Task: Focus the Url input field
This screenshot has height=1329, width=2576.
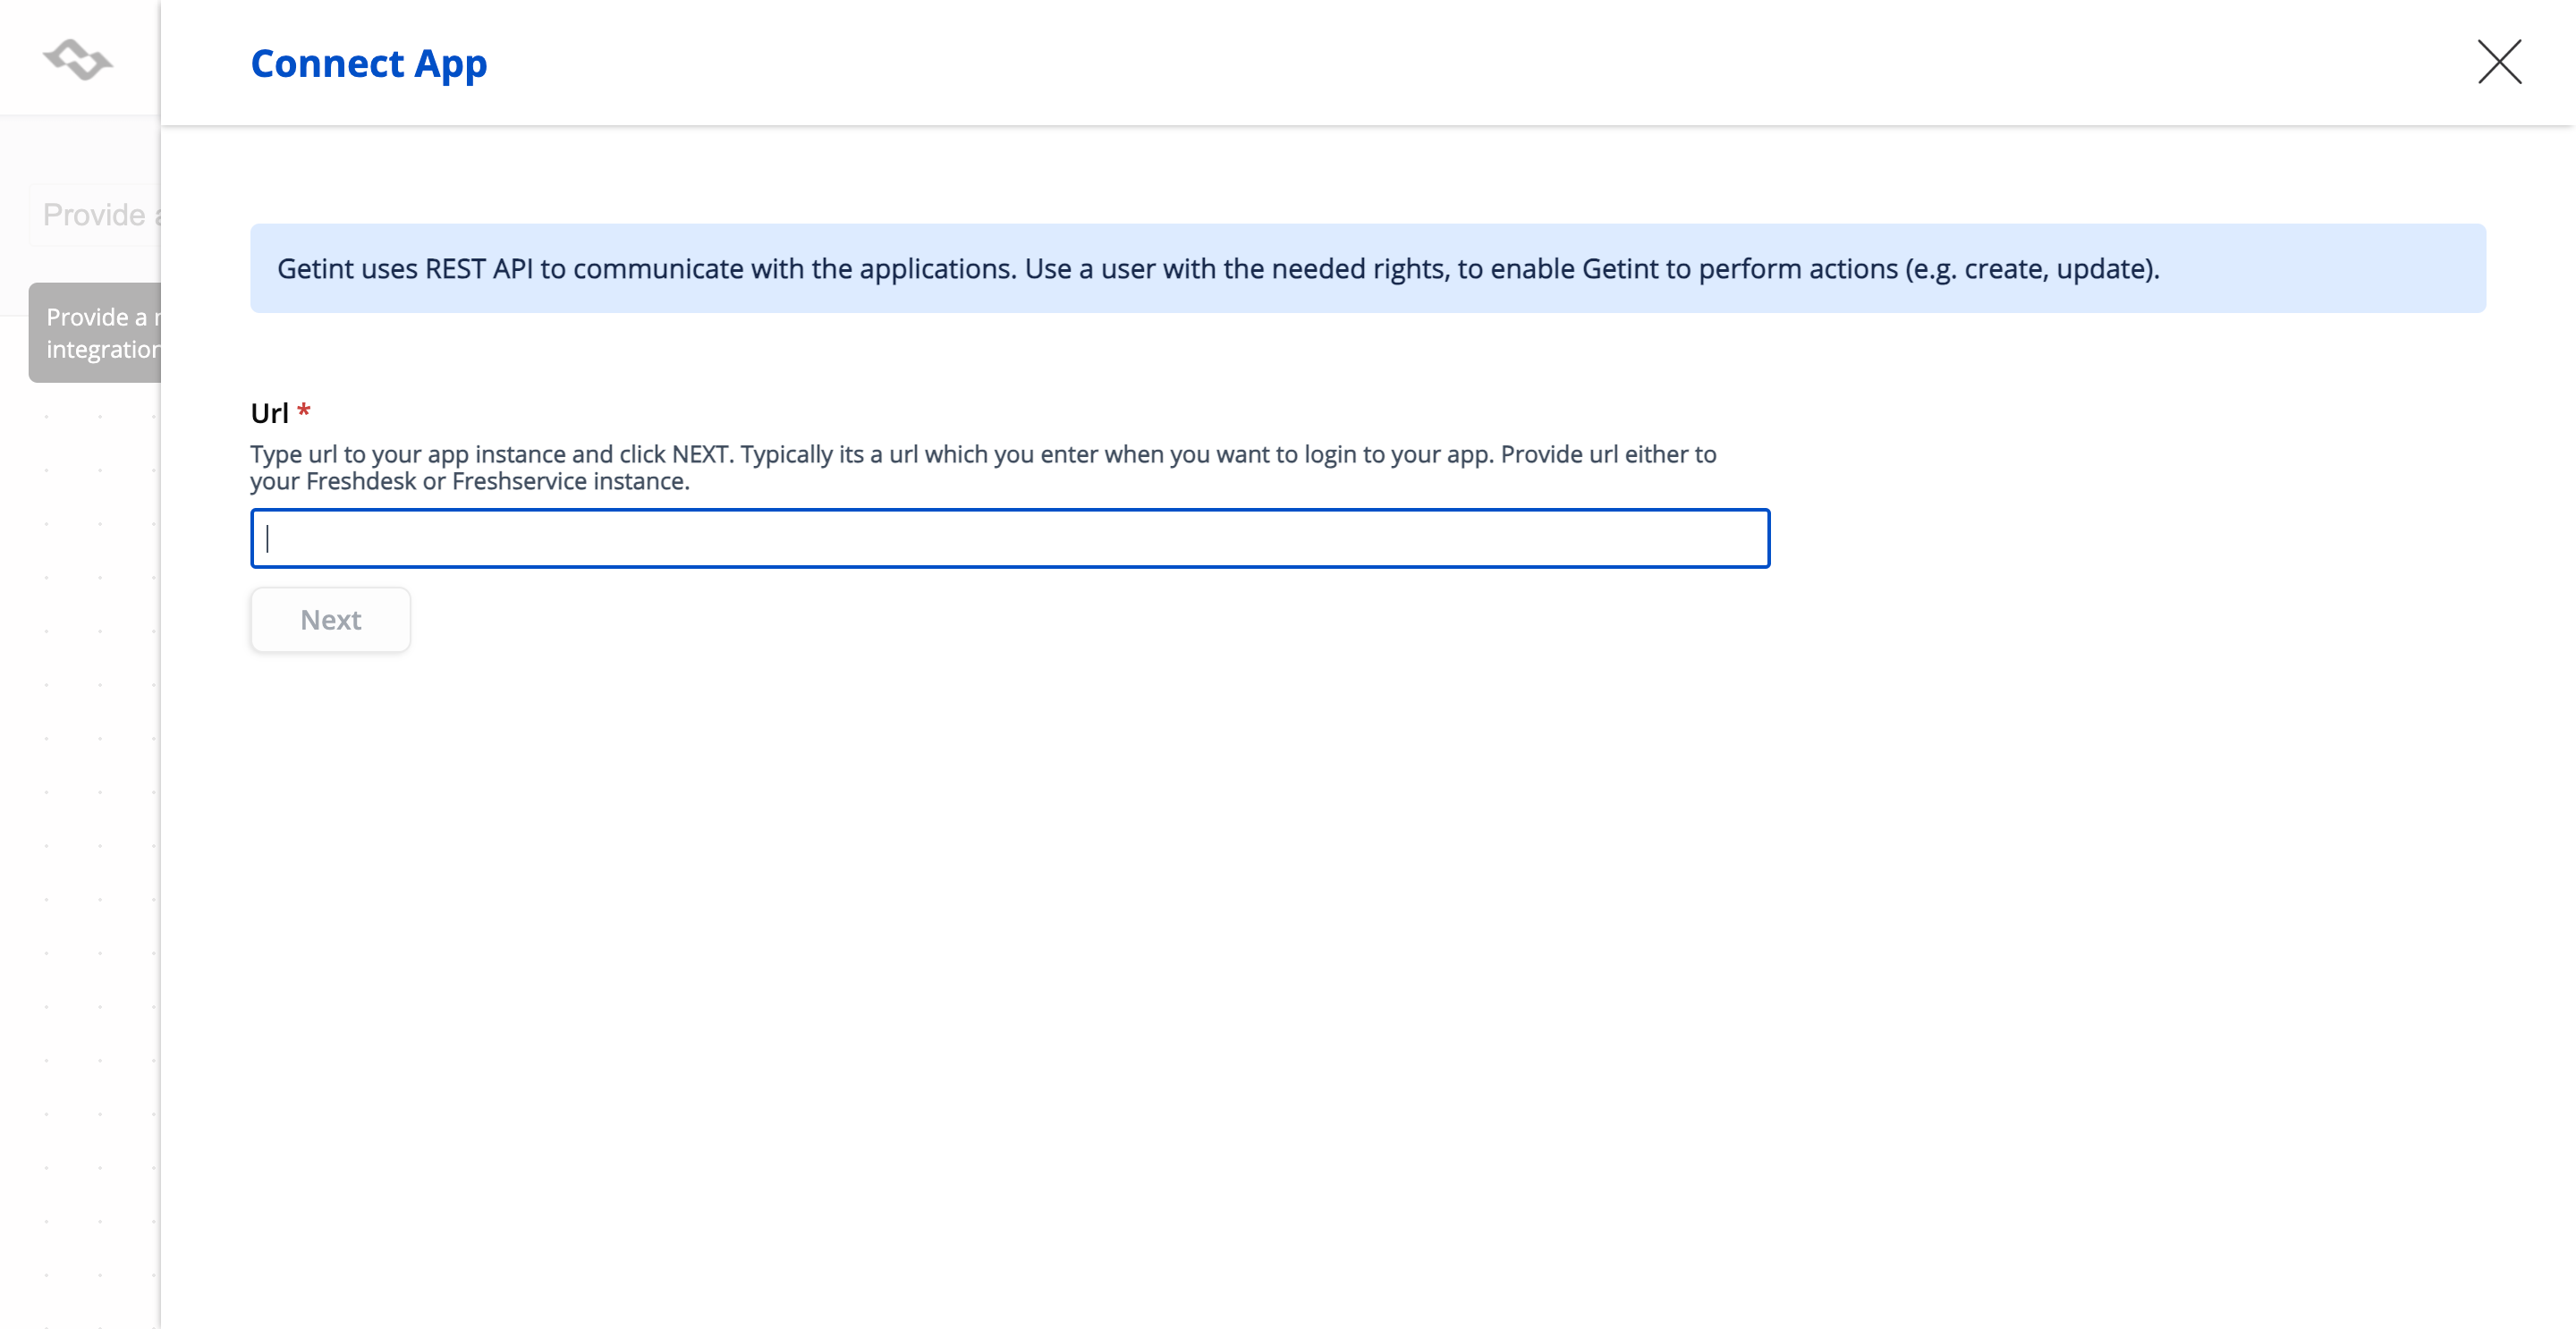Action: pyautogui.click(x=1010, y=538)
